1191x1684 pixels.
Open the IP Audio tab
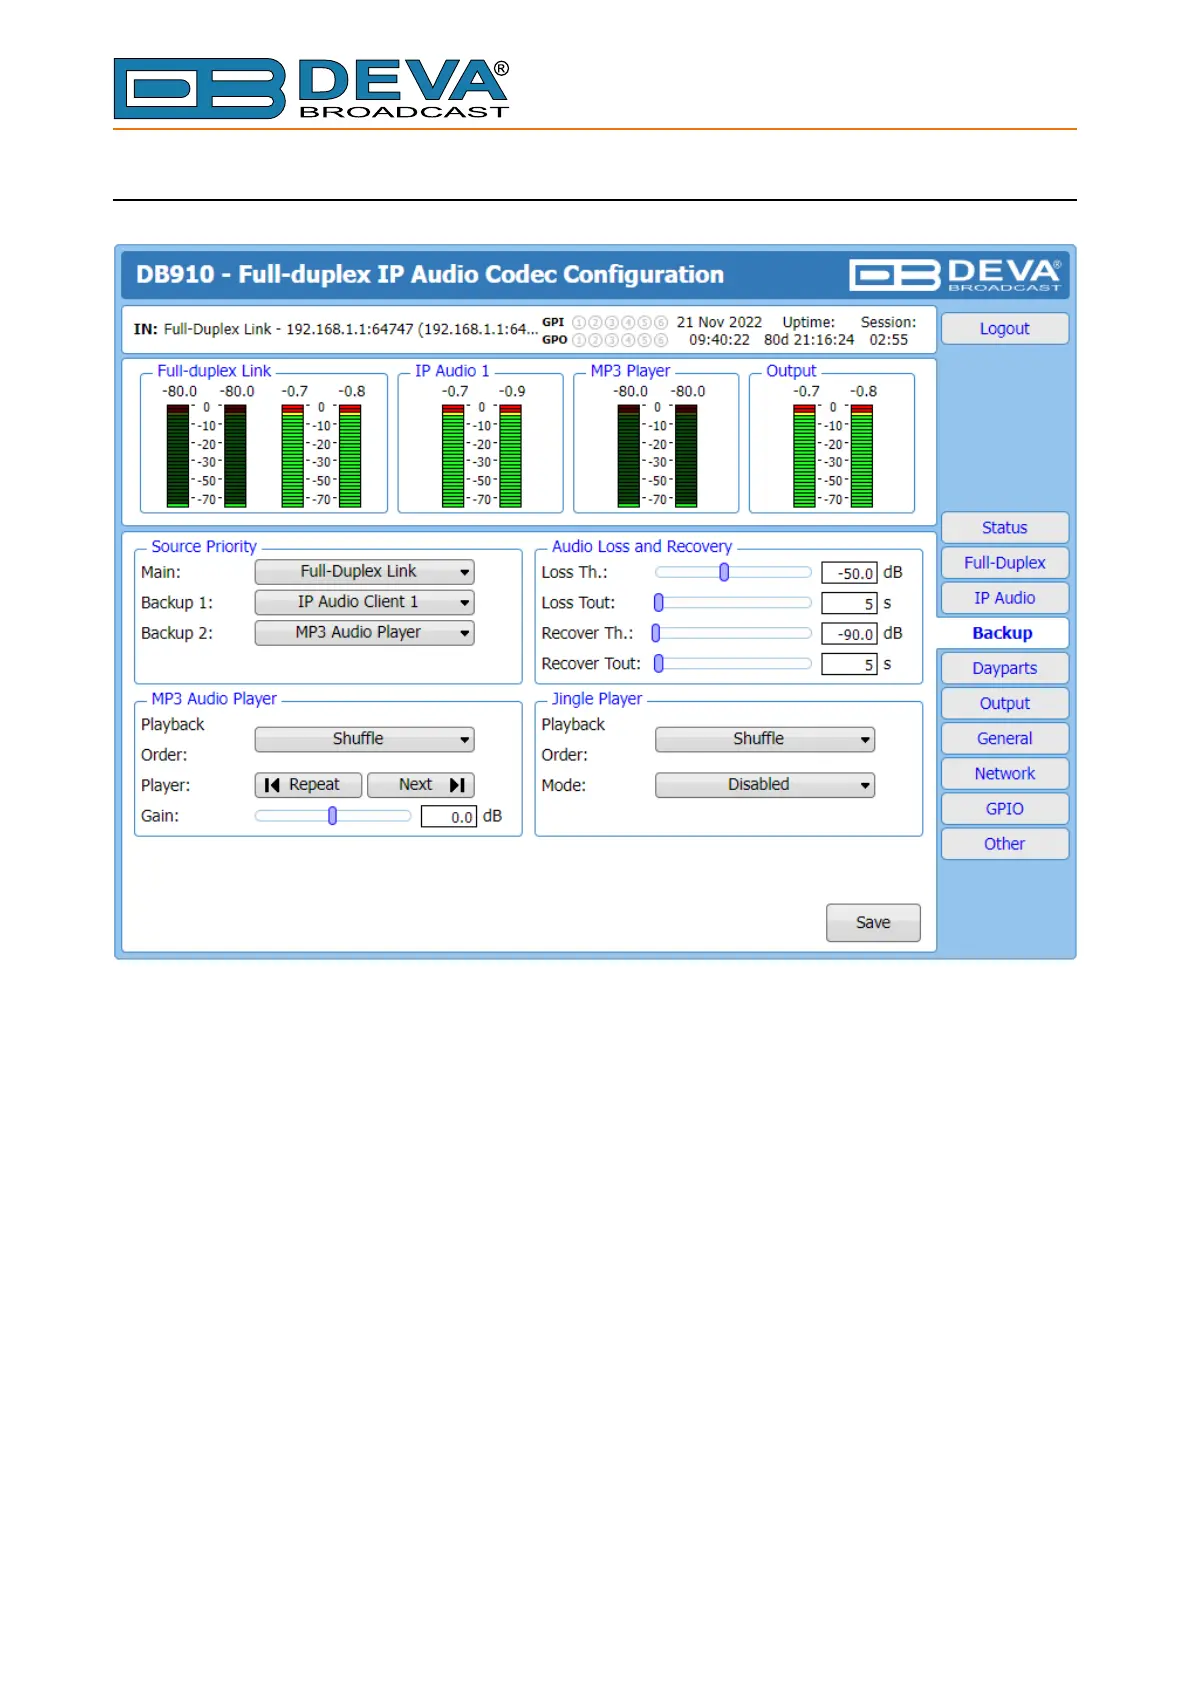pos(1005,598)
